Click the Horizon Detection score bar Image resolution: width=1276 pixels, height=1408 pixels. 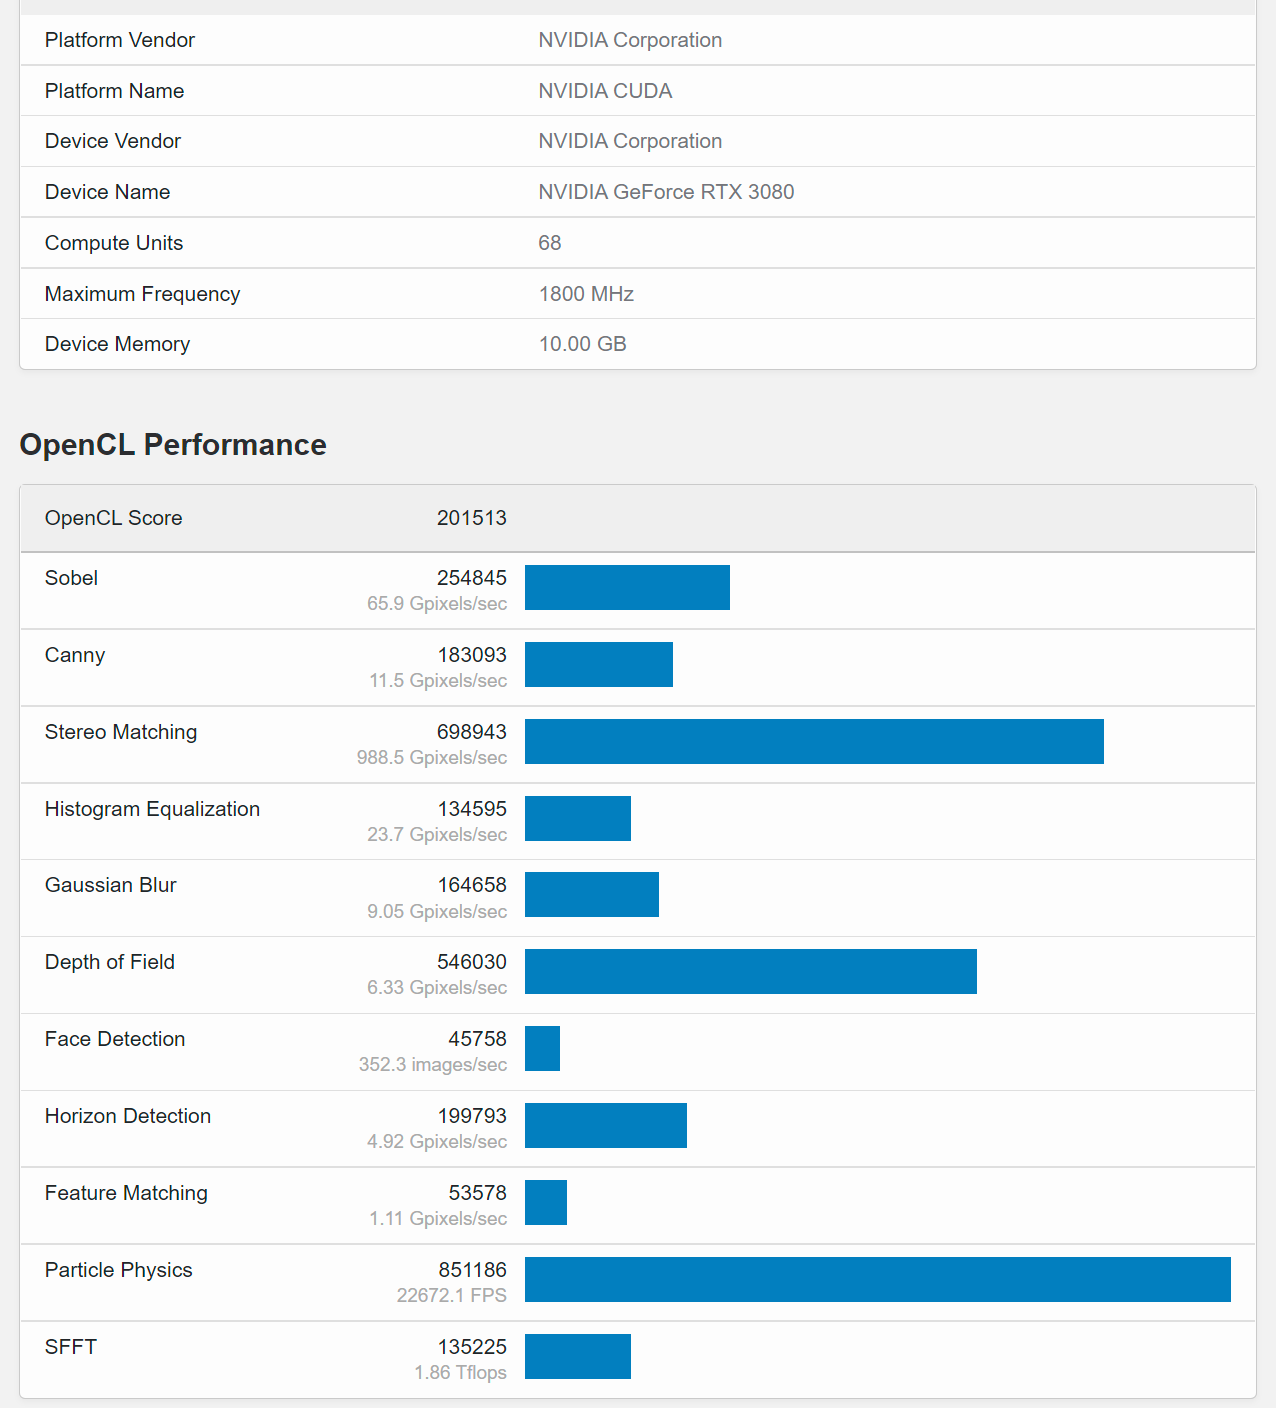pyautogui.click(x=606, y=1125)
